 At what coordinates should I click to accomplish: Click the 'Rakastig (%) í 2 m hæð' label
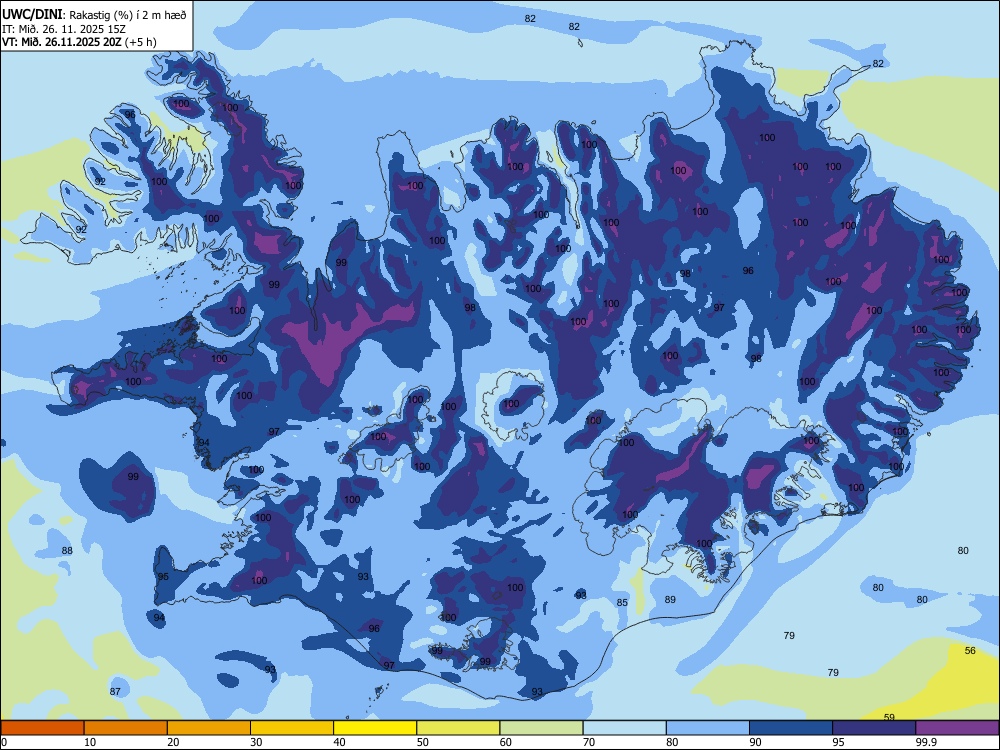[x=128, y=15]
